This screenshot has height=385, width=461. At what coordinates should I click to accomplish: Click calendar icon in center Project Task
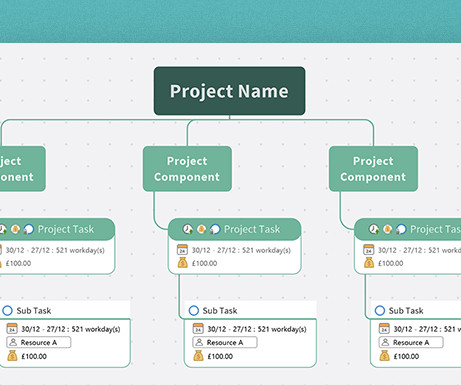182,250
